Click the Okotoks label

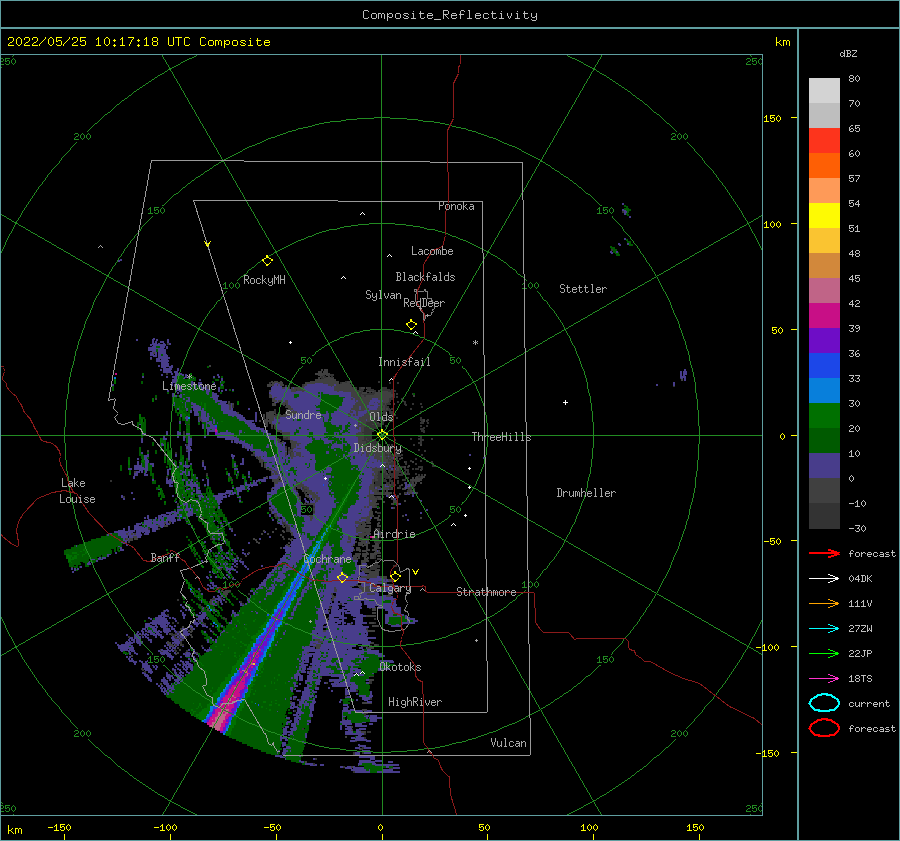[x=400, y=667]
